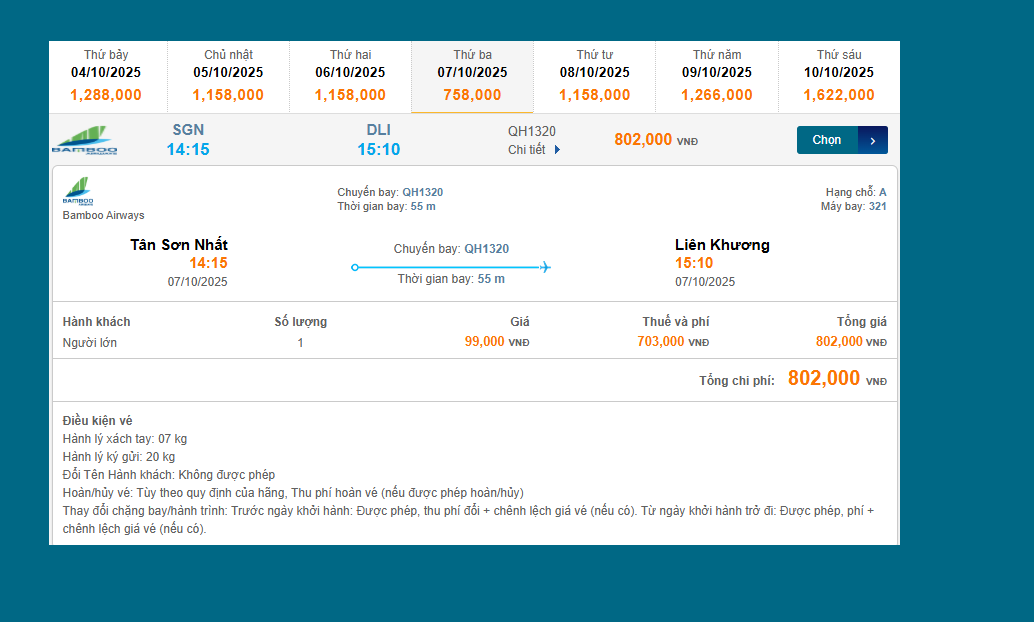Click the SGN departure airport code
Viewport: 1034px width, 622px height.
pos(188,130)
